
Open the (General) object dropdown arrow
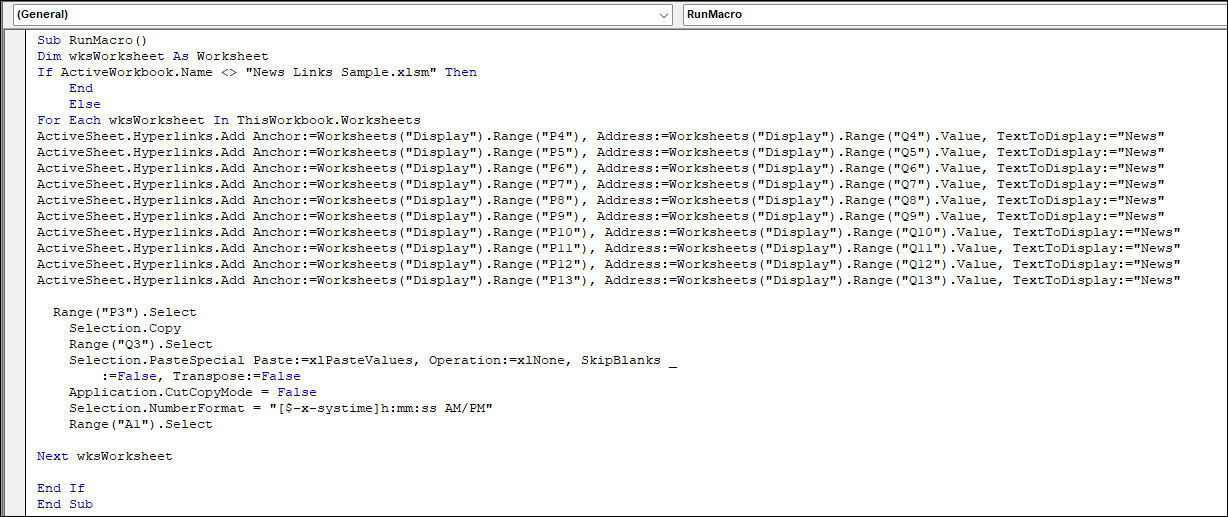coord(665,15)
